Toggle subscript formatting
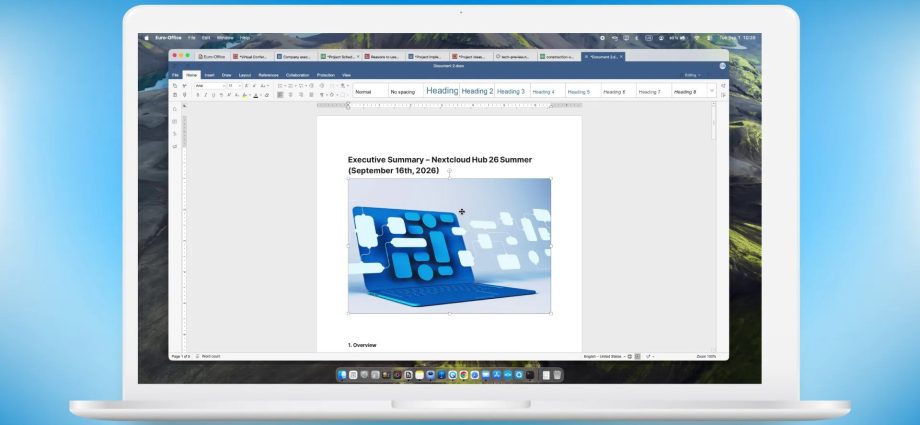This screenshot has width=920, height=425. [x=236, y=95]
